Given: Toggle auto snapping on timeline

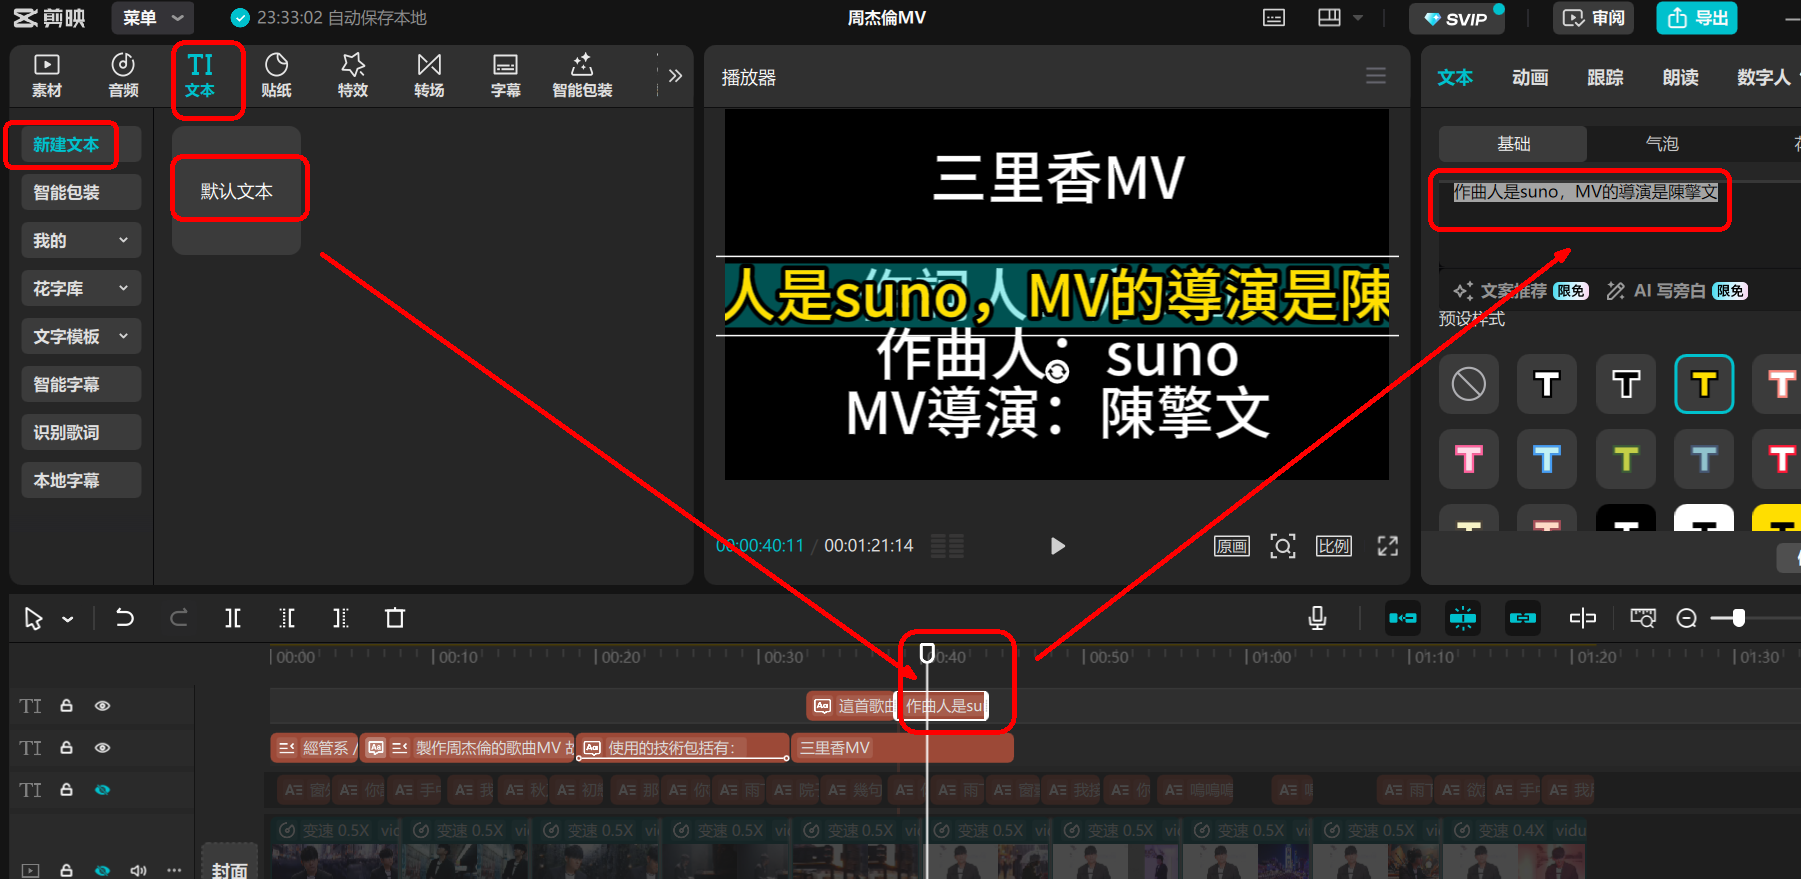Looking at the screenshot, I should (1463, 618).
